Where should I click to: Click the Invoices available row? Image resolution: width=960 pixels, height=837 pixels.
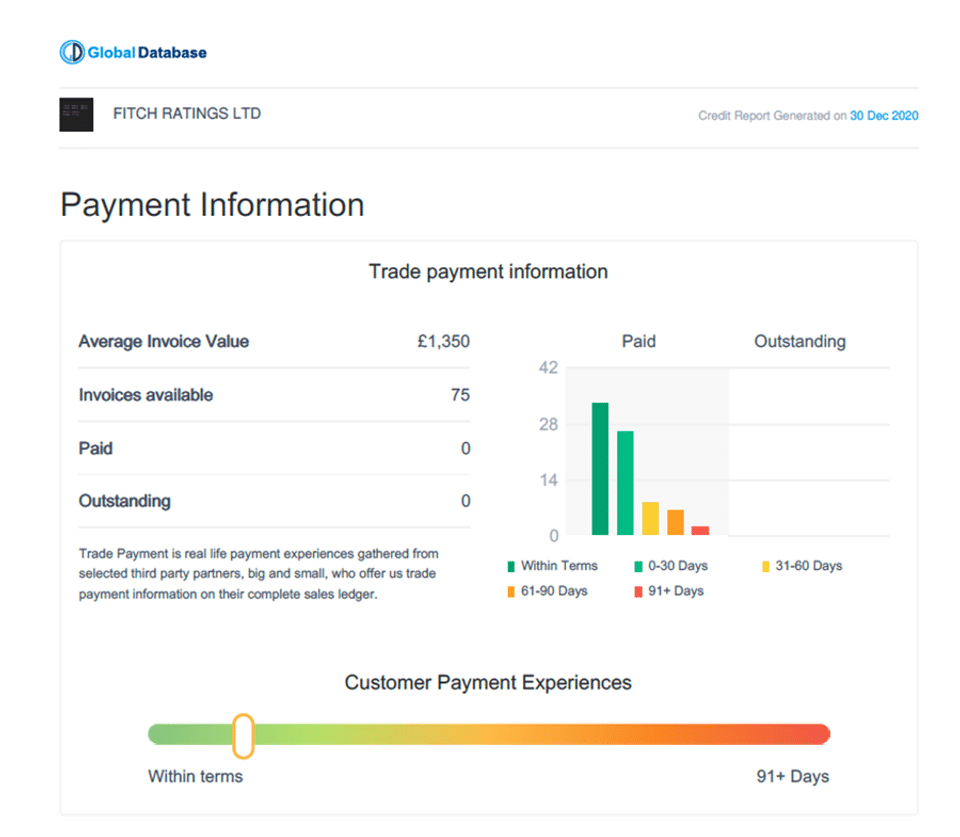273,395
